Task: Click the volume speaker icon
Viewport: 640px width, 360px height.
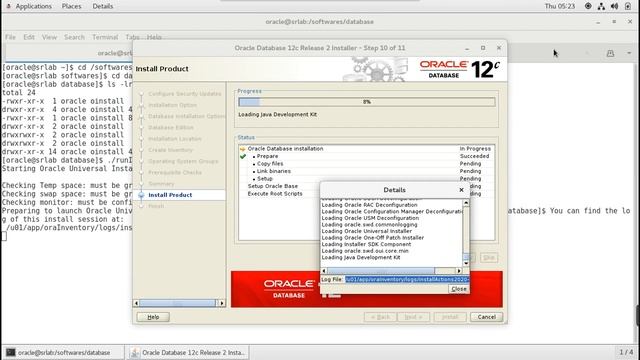Action: 614,6
